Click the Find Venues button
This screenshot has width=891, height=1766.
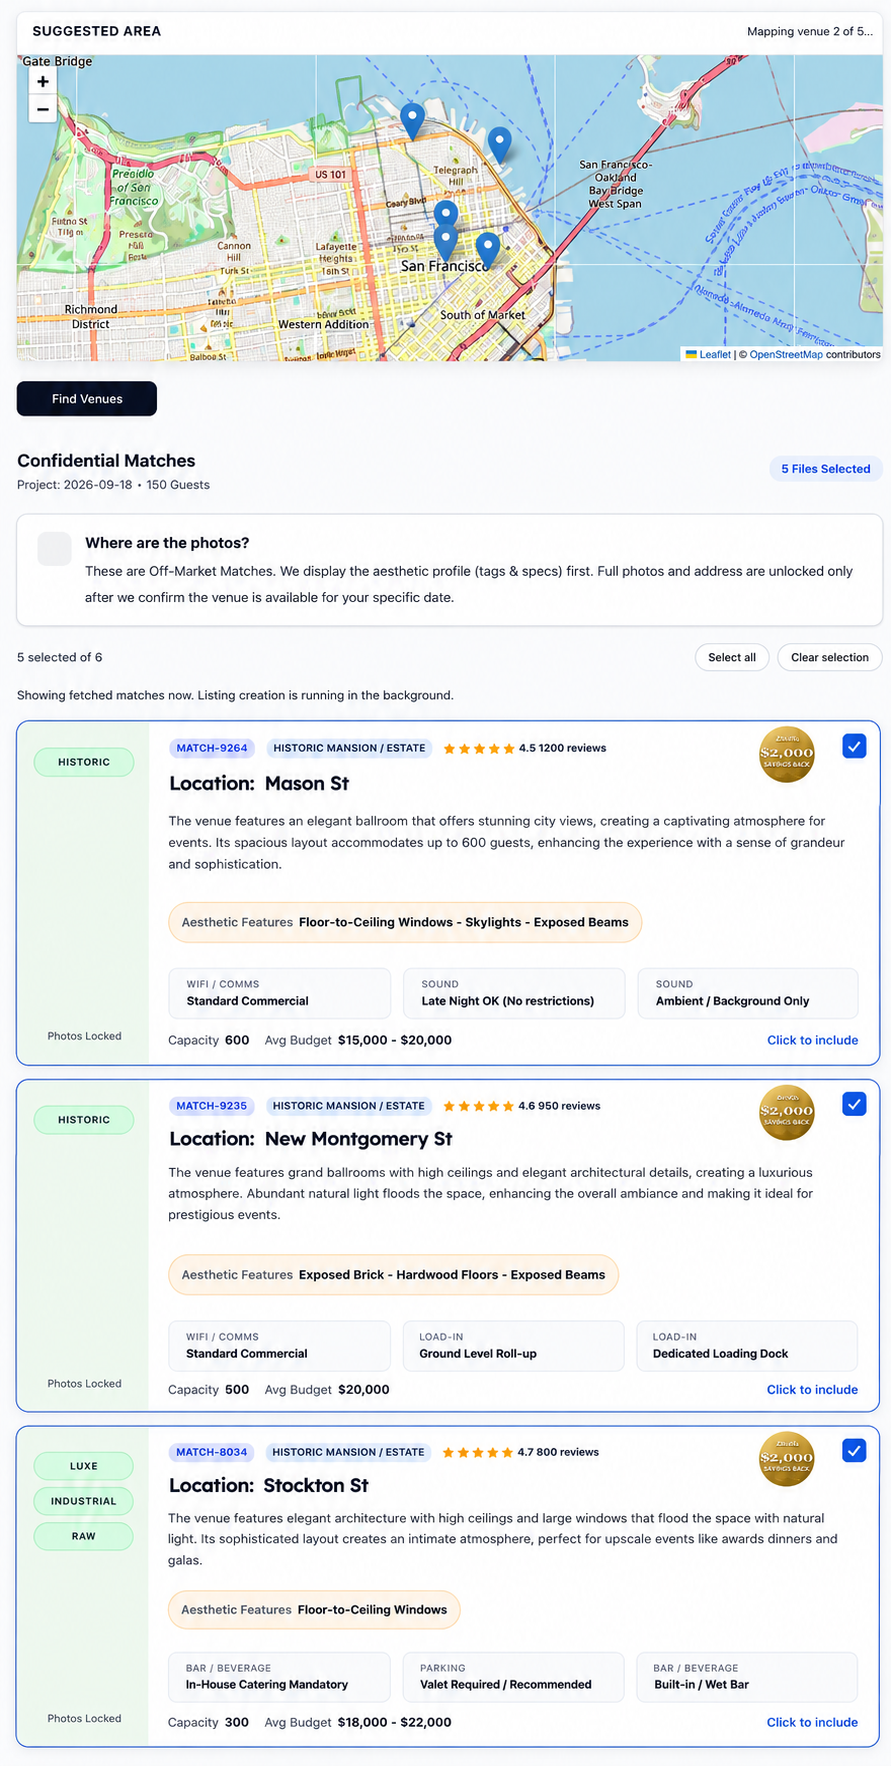[87, 399]
